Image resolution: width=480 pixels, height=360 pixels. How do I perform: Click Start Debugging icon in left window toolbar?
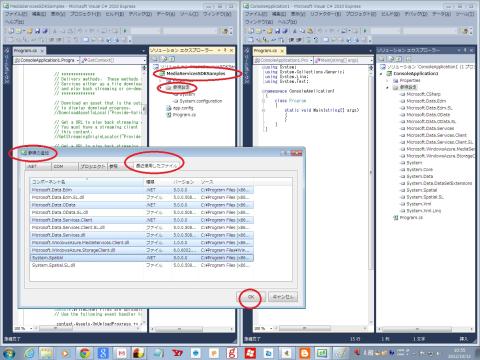[x=126, y=31]
